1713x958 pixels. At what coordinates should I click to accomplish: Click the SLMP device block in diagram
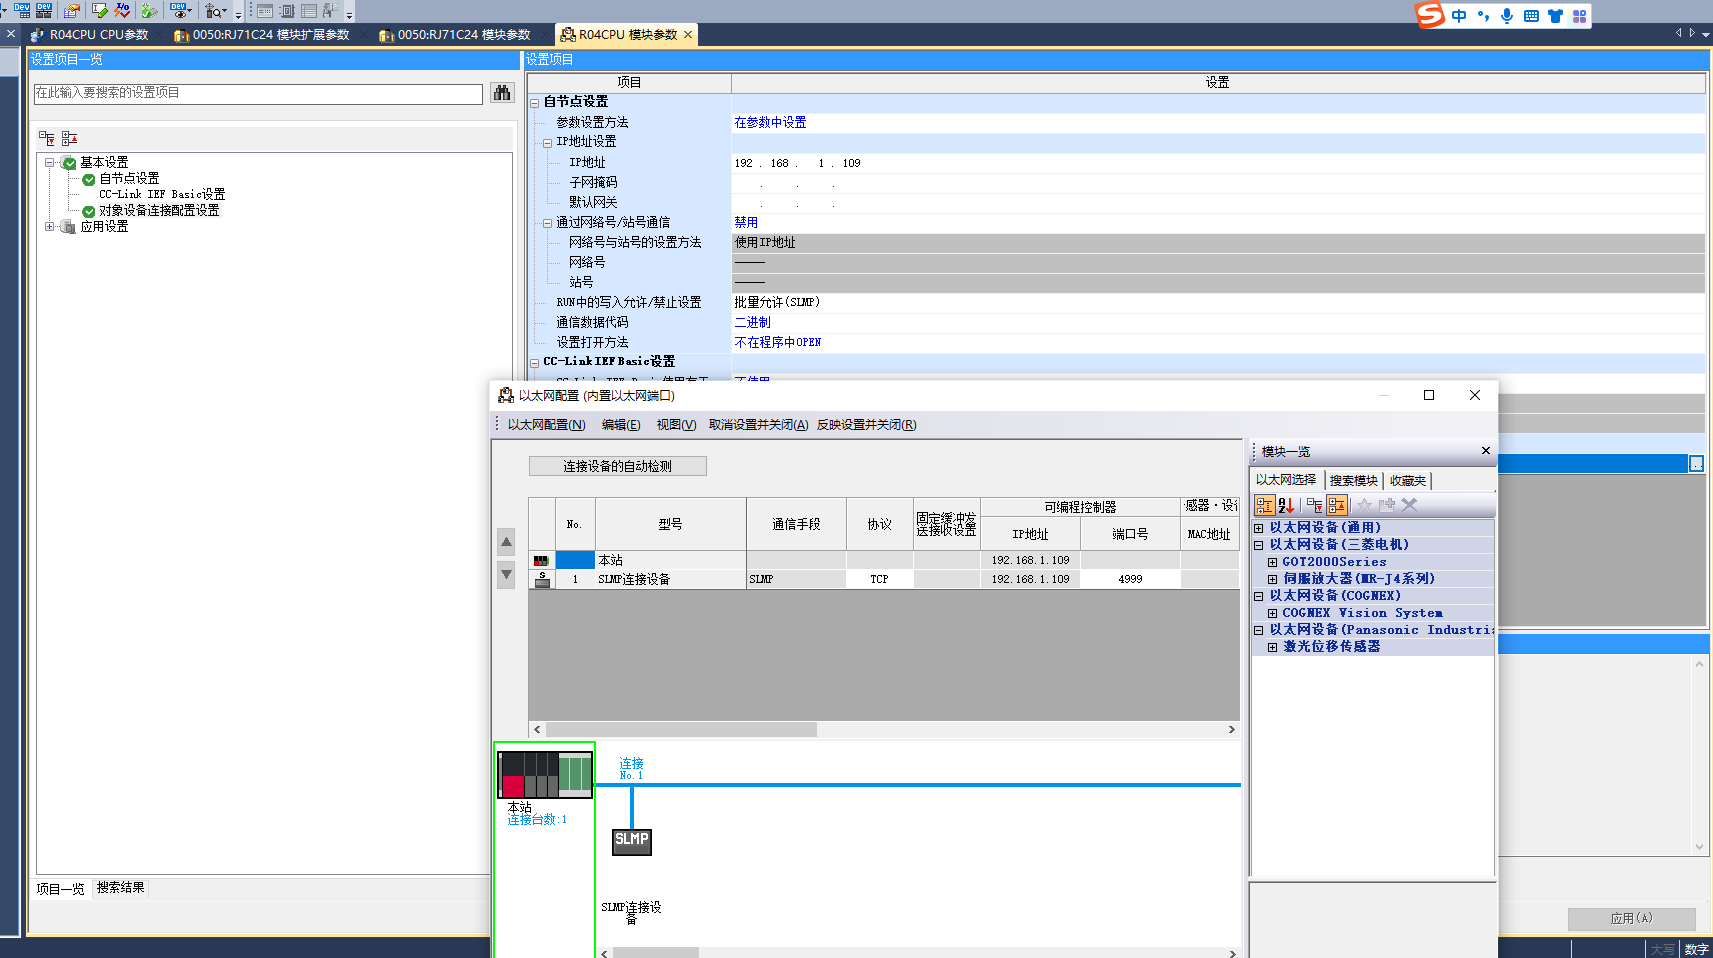(631, 841)
